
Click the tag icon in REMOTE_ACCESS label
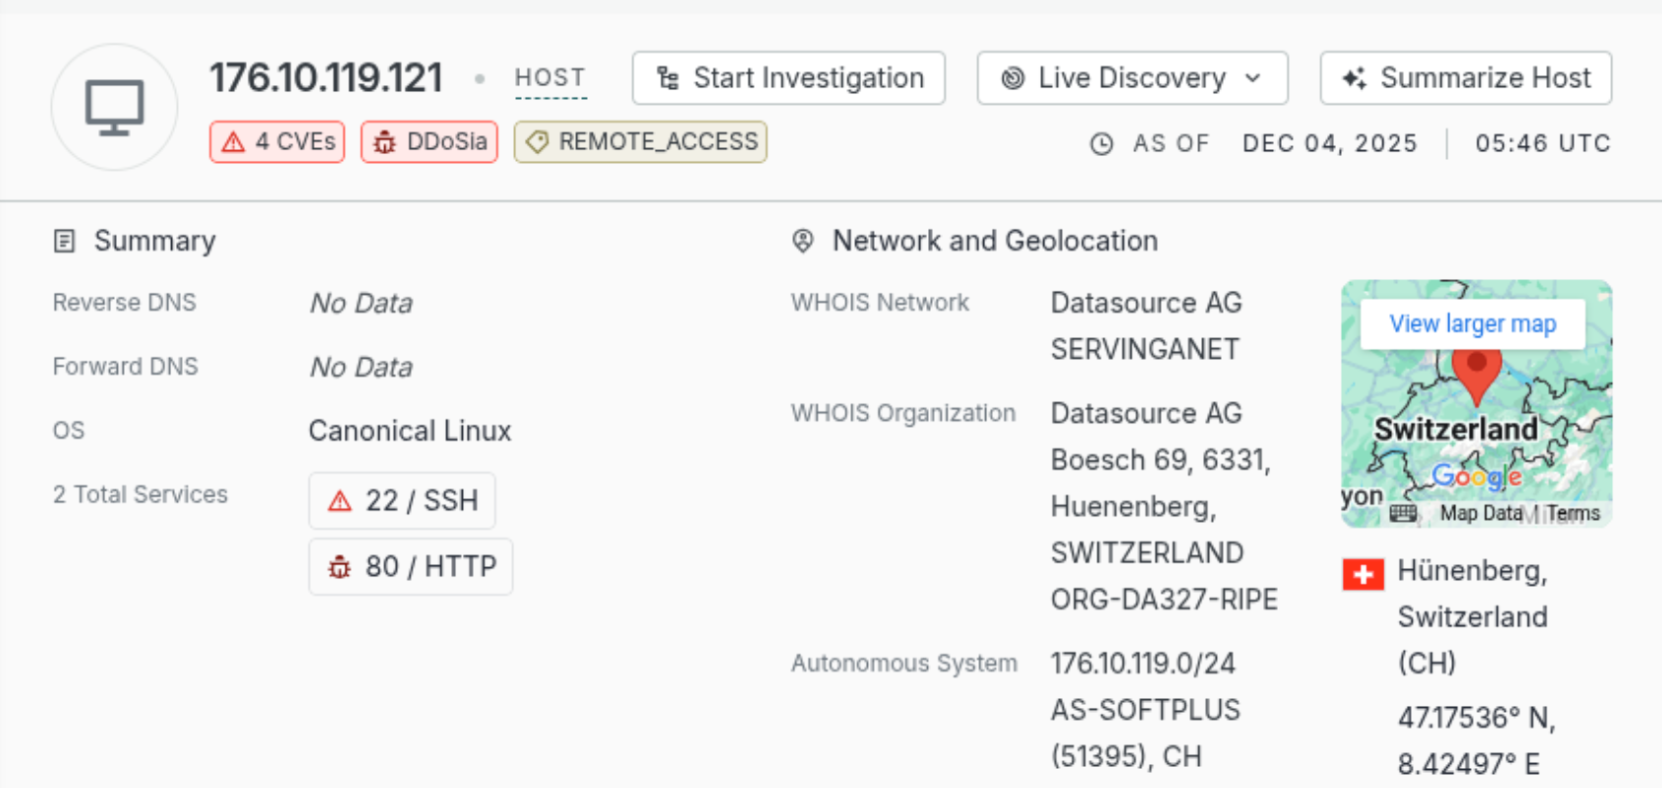point(537,143)
